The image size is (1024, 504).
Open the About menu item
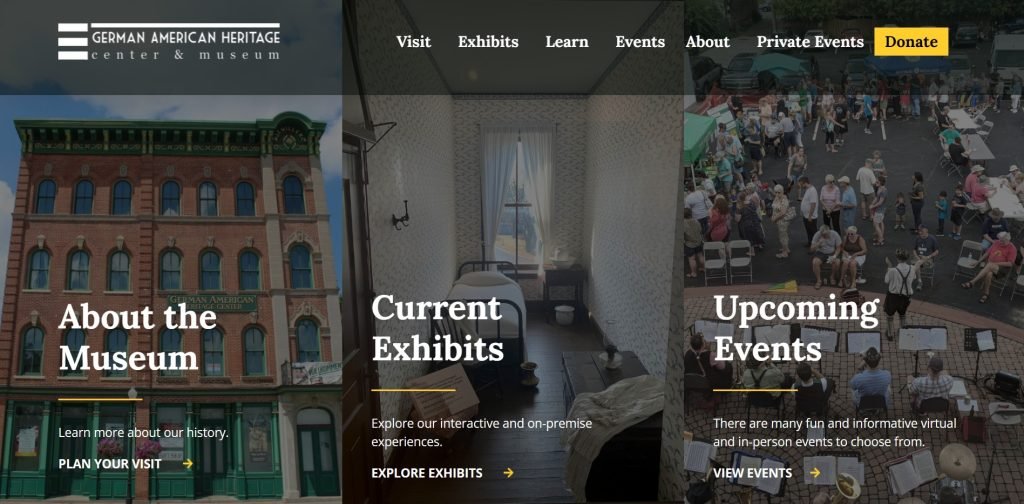point(707,42)
